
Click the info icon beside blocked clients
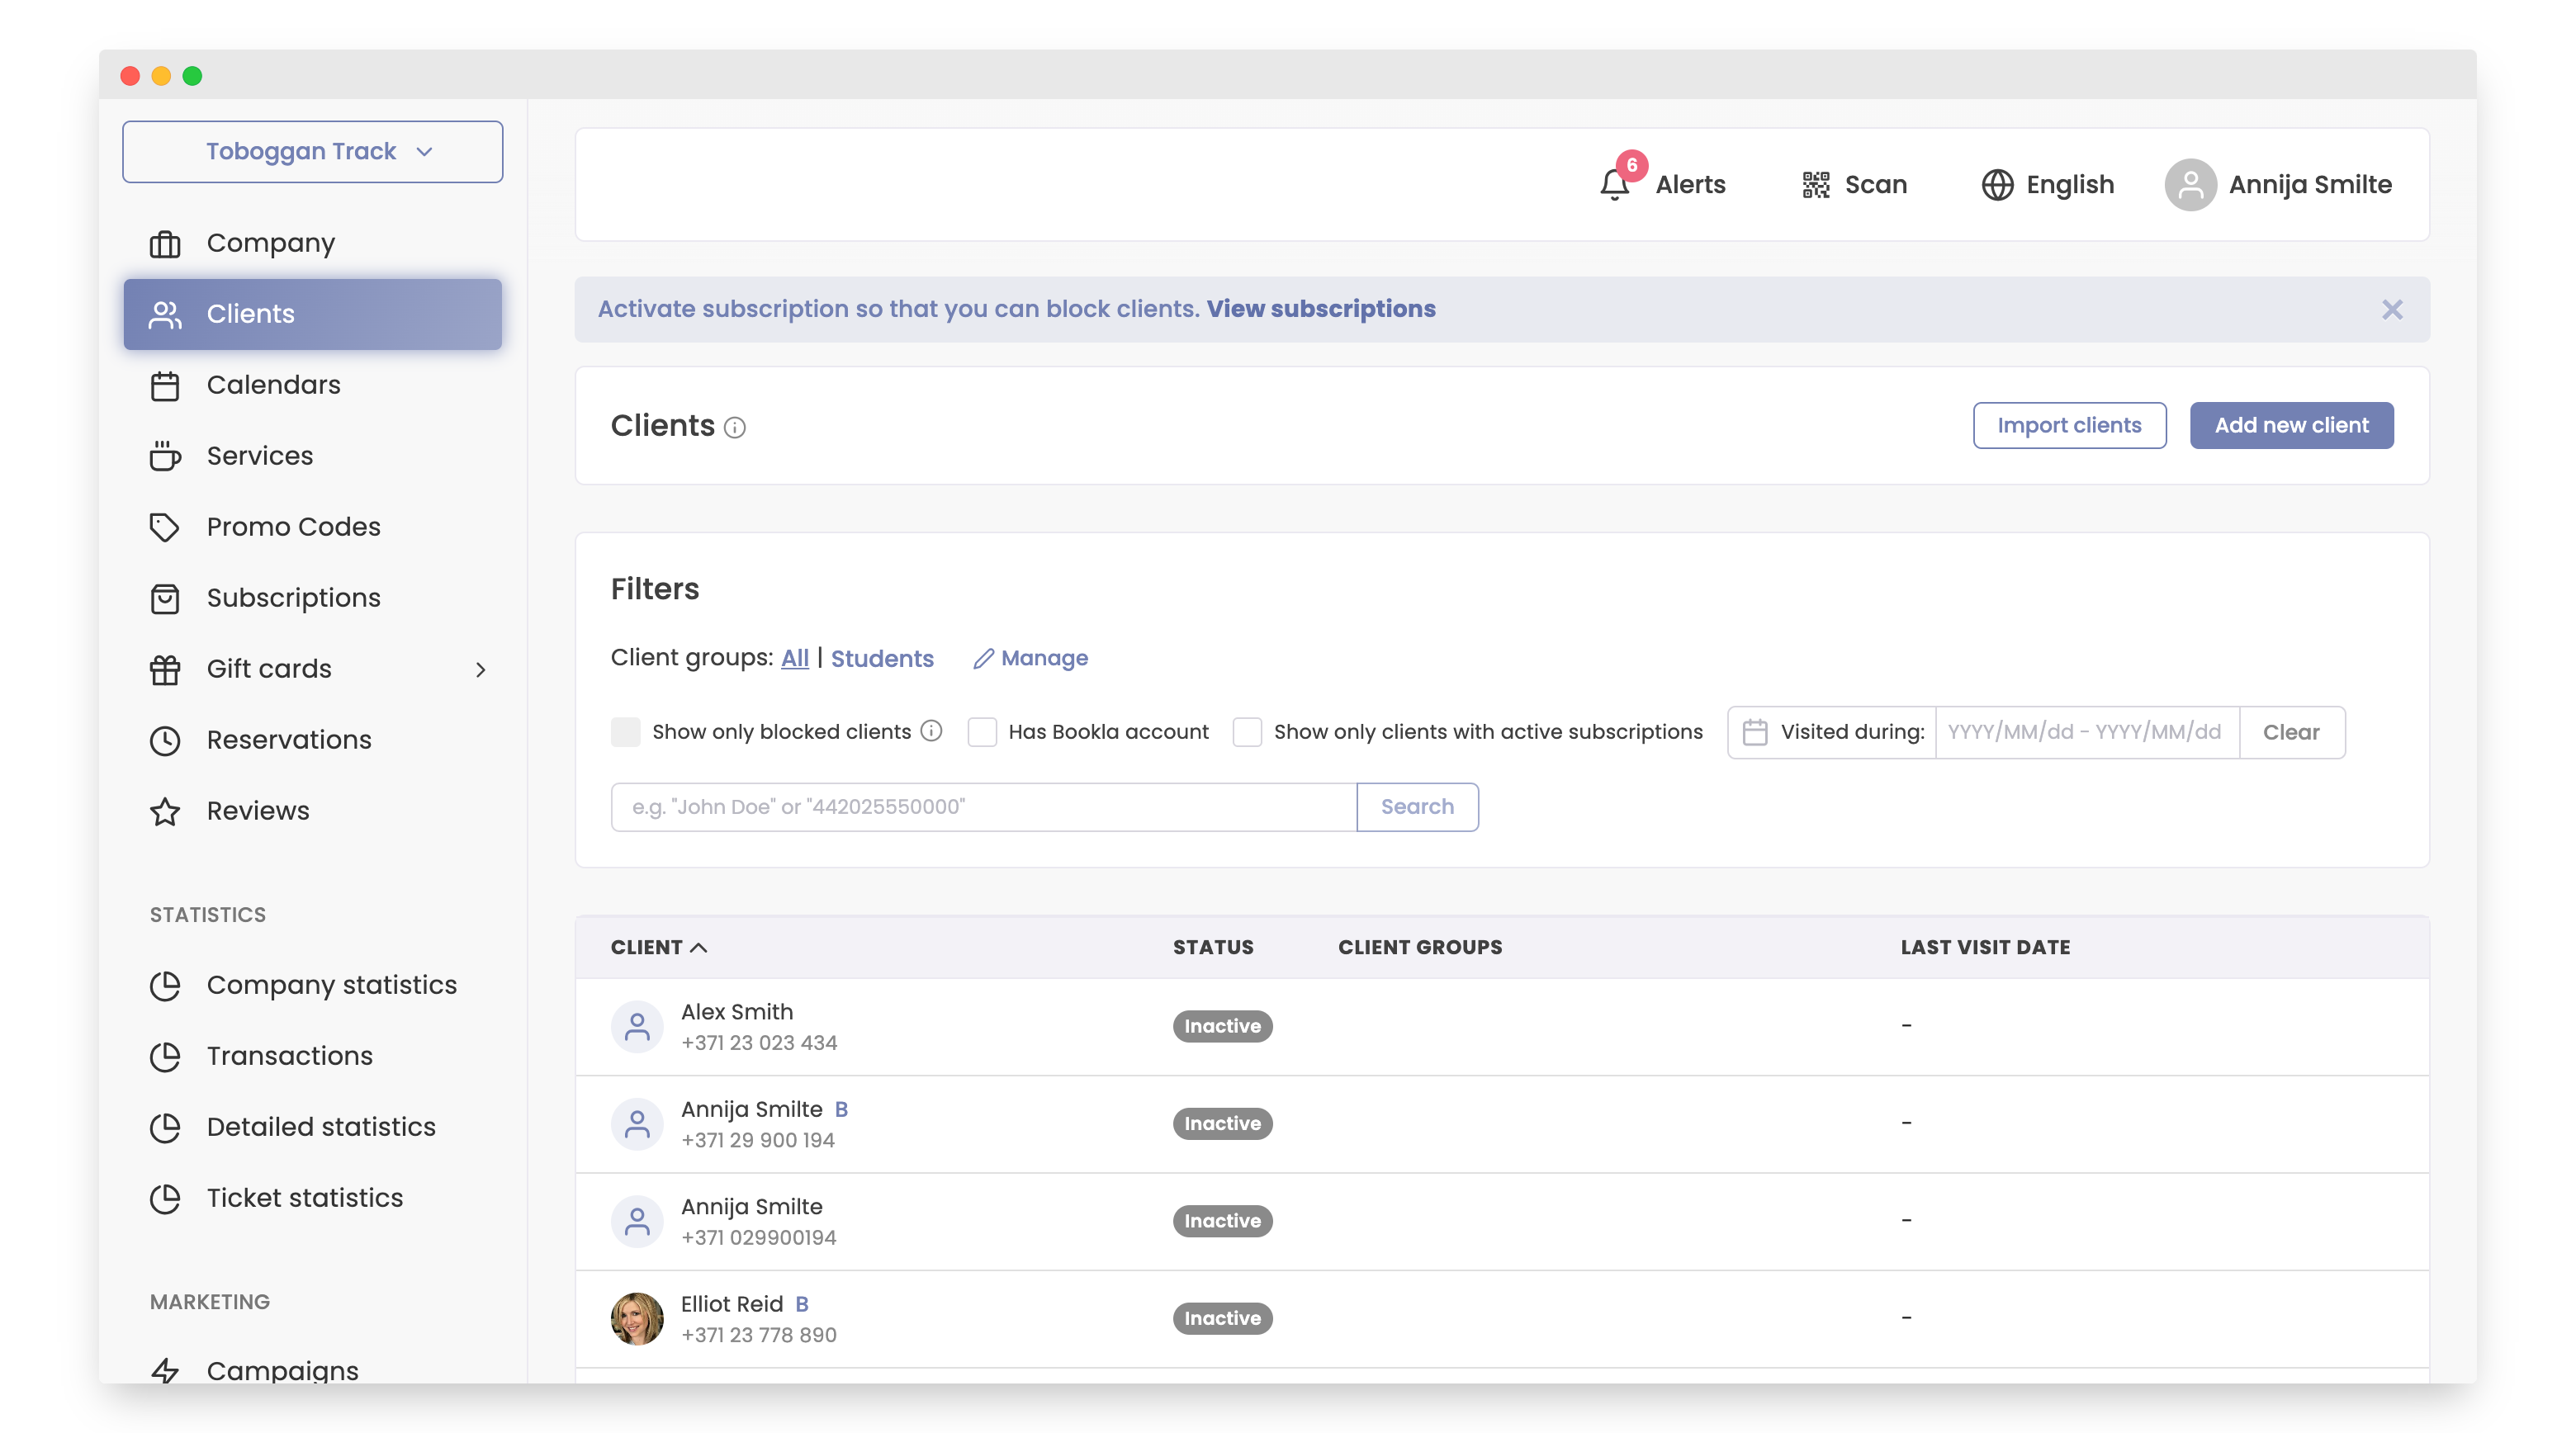click(x=931, y=731)
